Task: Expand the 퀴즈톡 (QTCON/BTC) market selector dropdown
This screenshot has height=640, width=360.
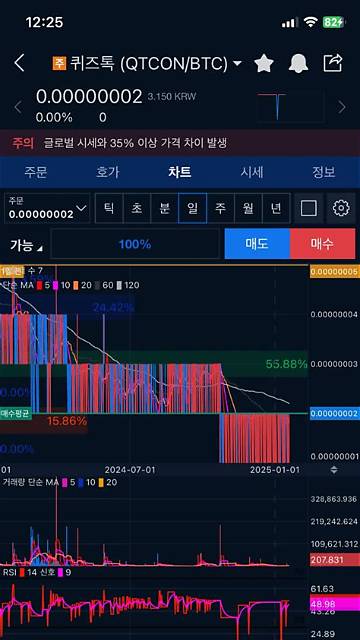Action: 237,63
